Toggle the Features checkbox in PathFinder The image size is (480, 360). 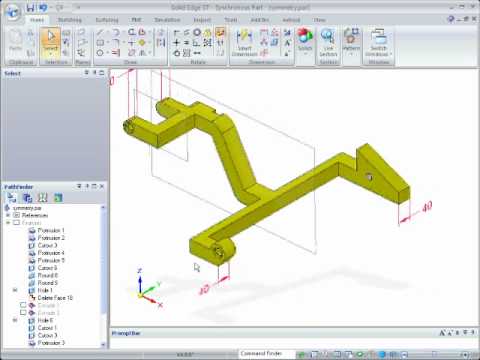[x=16, y=223]
